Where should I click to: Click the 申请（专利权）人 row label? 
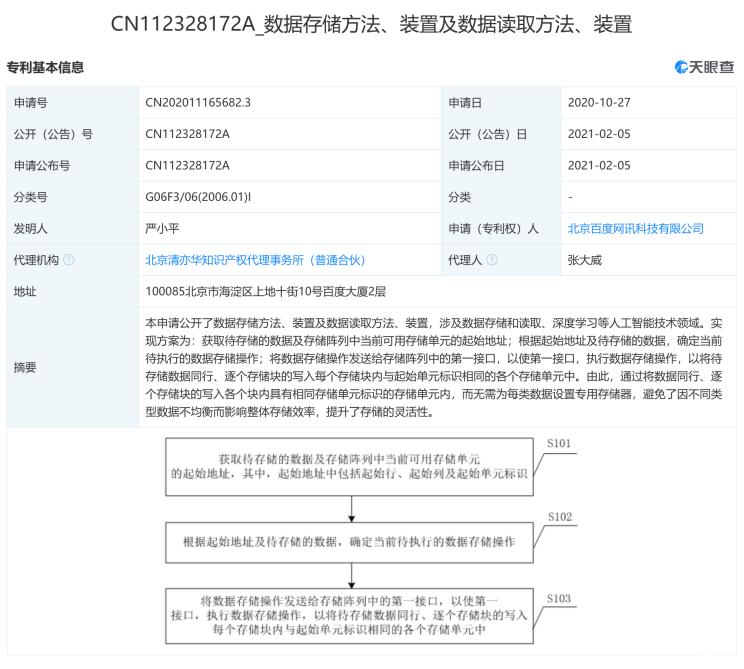coord(493,228)
